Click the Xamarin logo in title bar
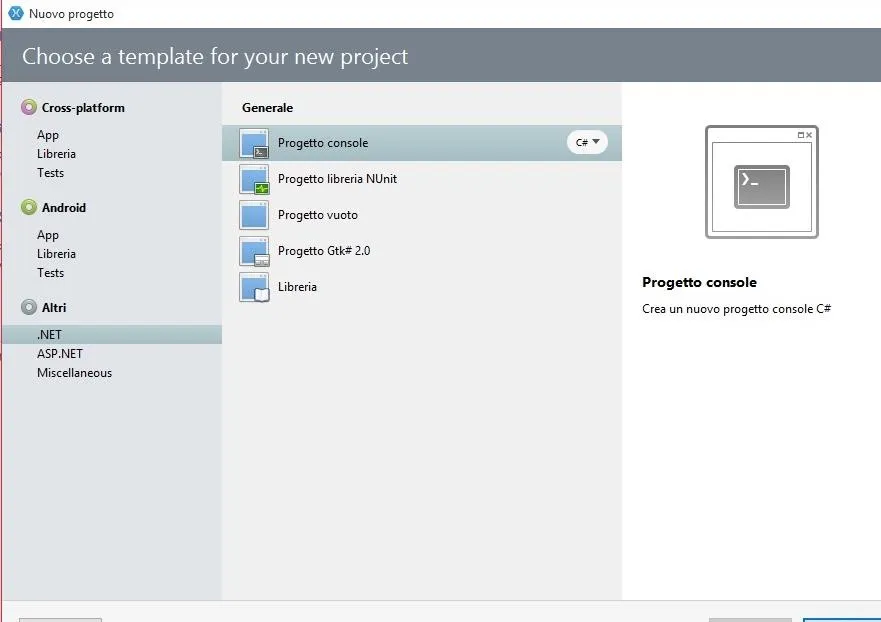This screenshot has height=622, width=881. point(16,13)
